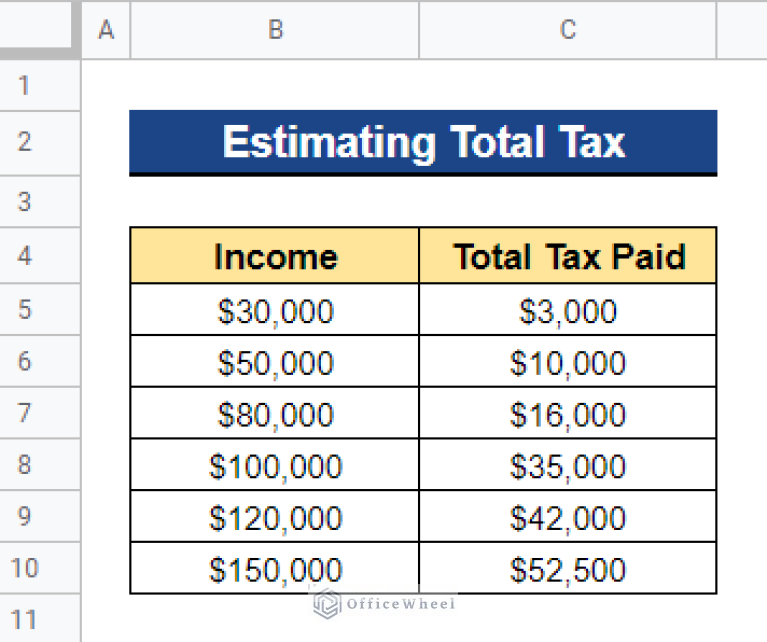Click the cell containing $3,000

(x=568, y=310)
